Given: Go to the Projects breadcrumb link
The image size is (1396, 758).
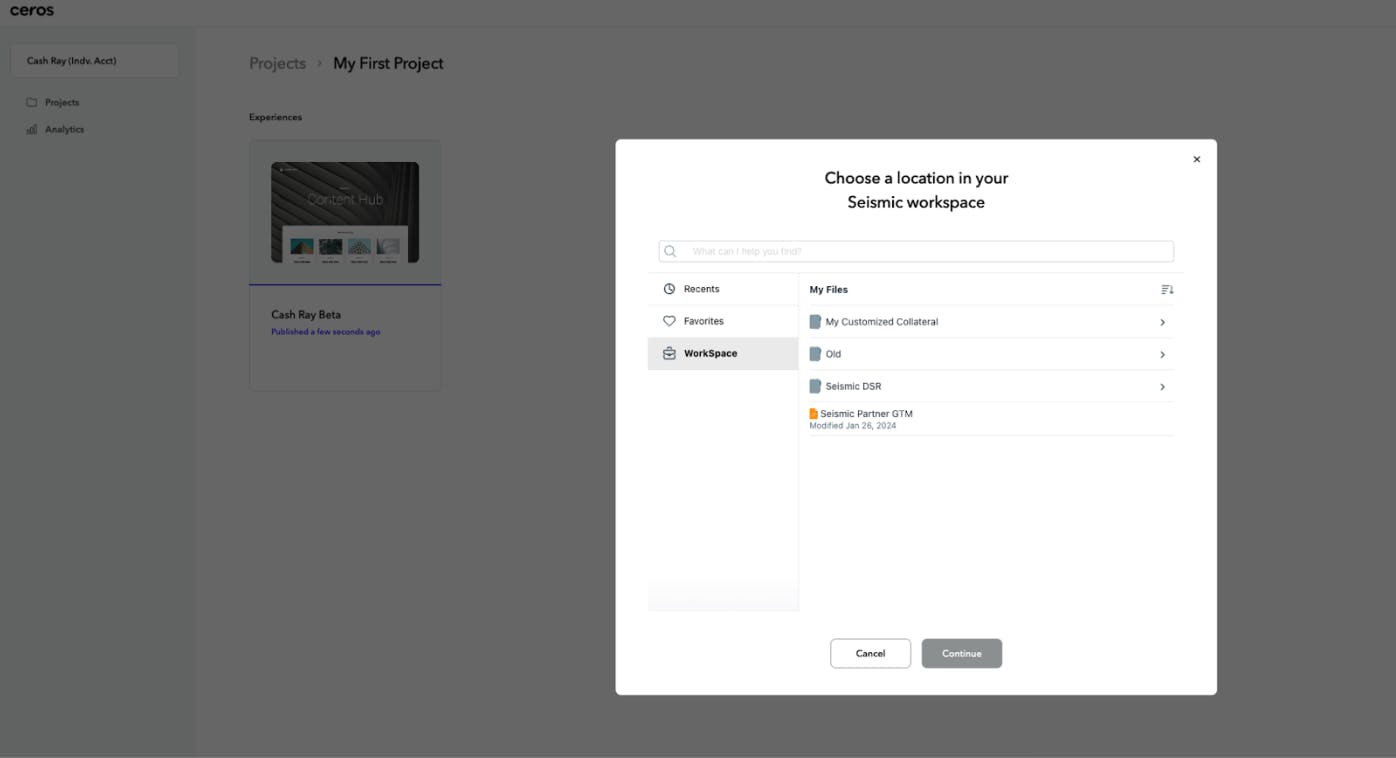Looking at the screenshot, I should point(277,63).
